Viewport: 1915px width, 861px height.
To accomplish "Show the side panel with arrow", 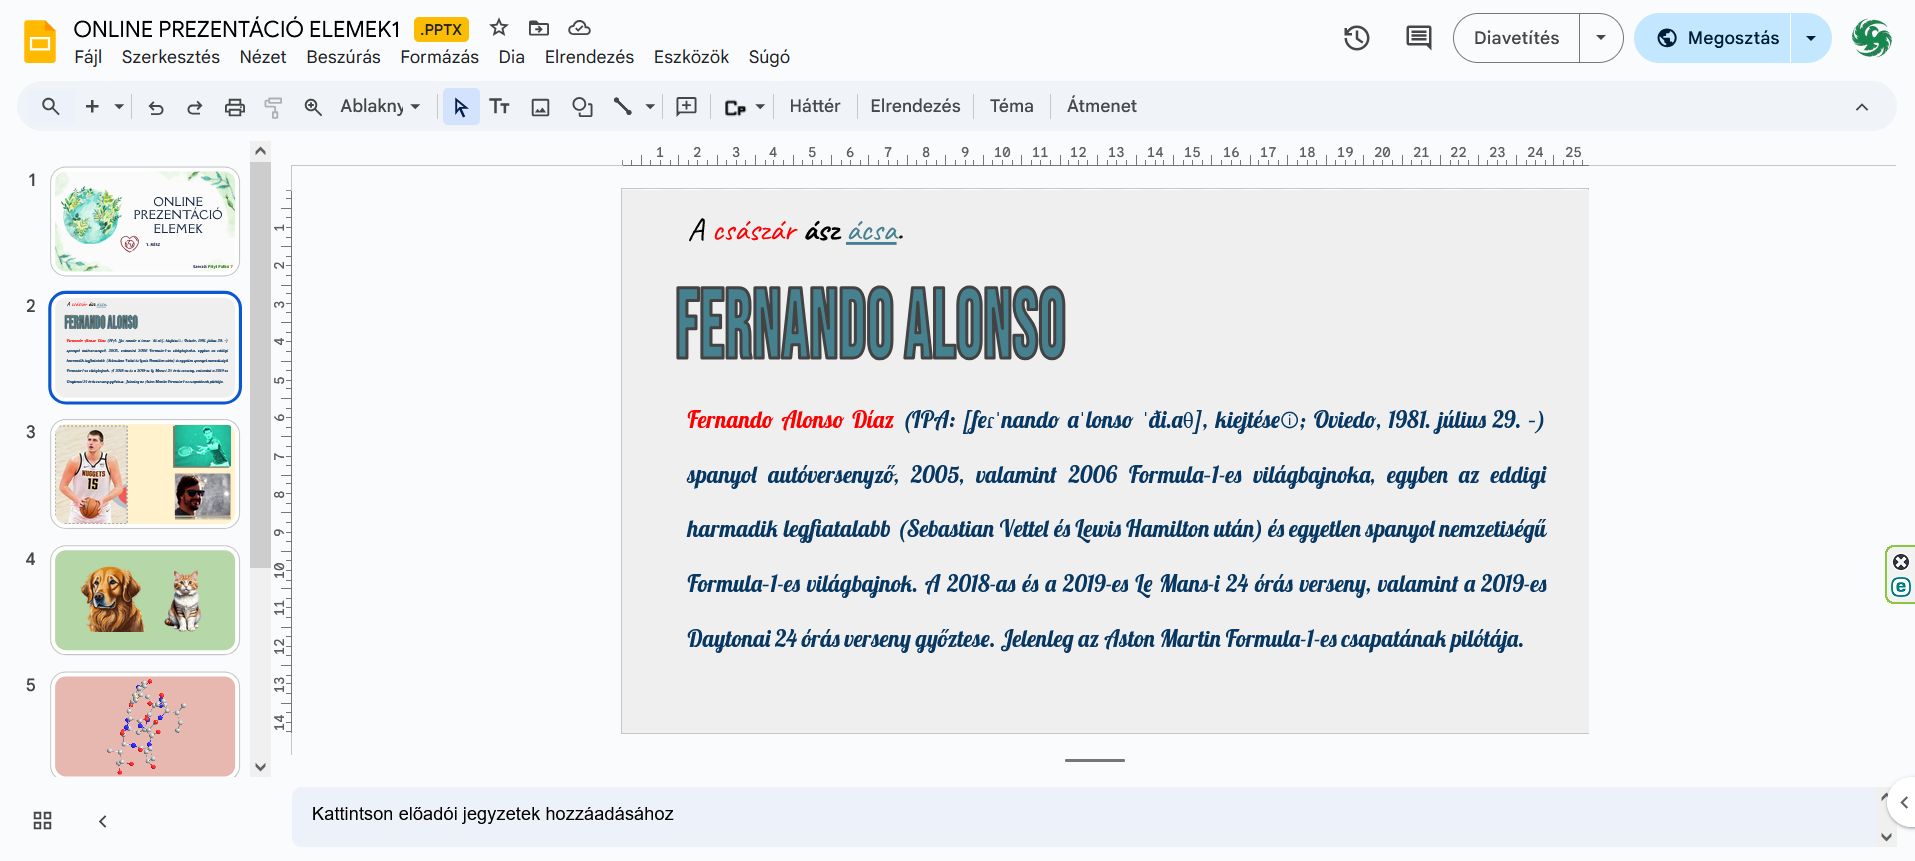I will [x=1903, y=802].
